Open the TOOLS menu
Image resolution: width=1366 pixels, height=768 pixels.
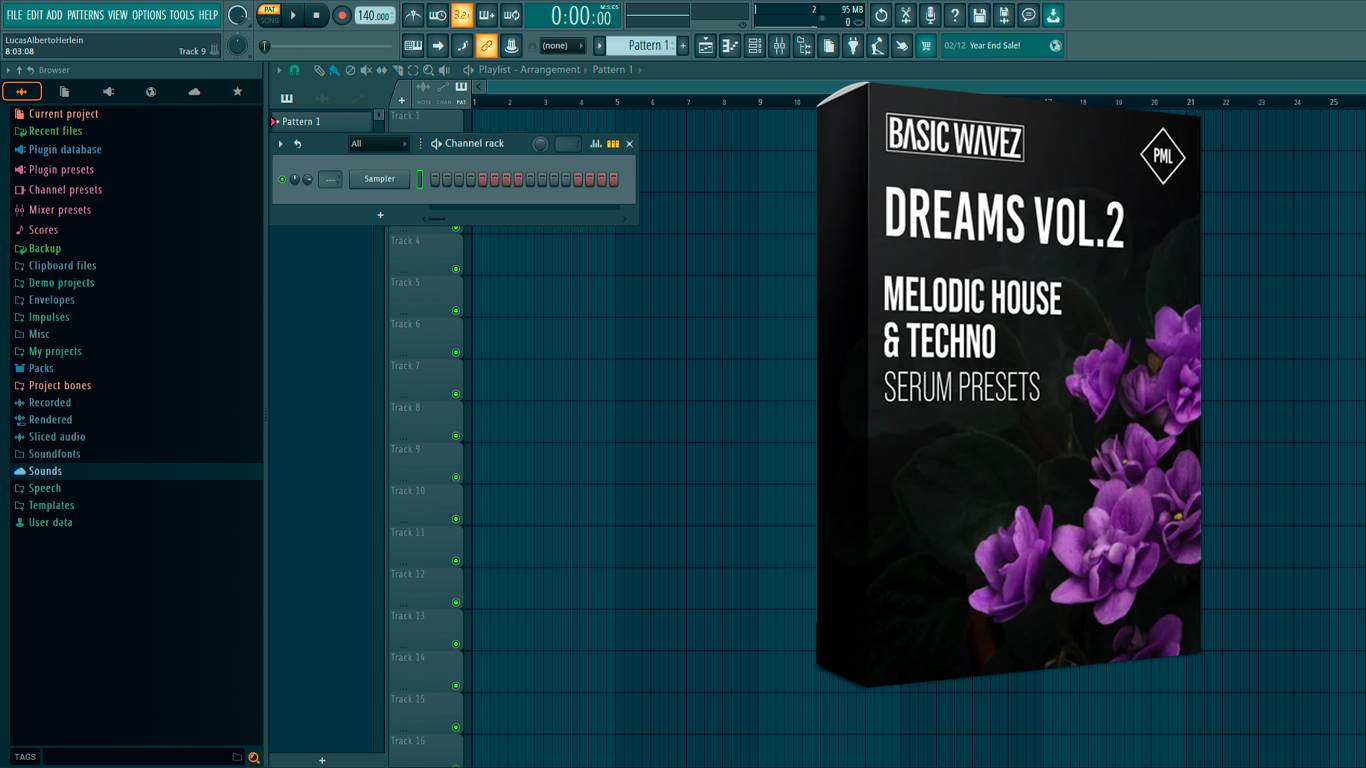(182, 15)
